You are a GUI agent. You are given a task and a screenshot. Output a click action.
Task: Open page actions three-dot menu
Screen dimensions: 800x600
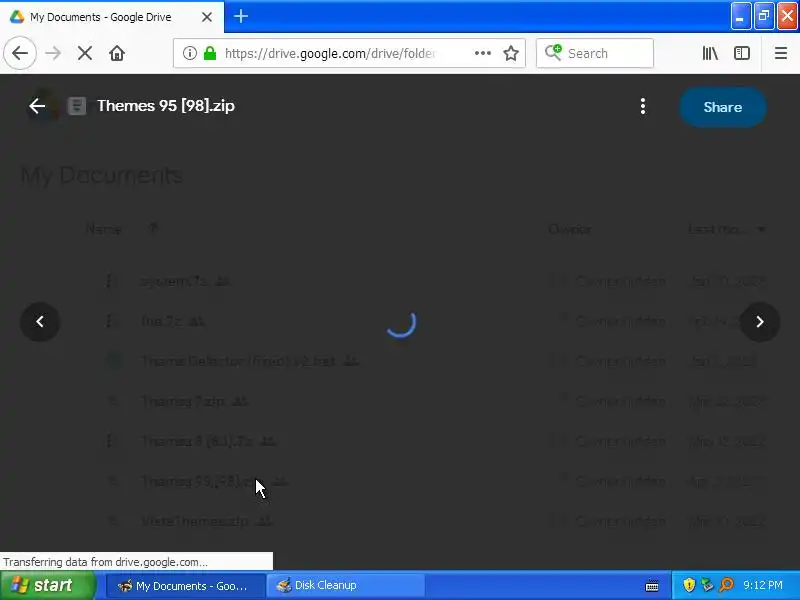(x=483, y=53)
